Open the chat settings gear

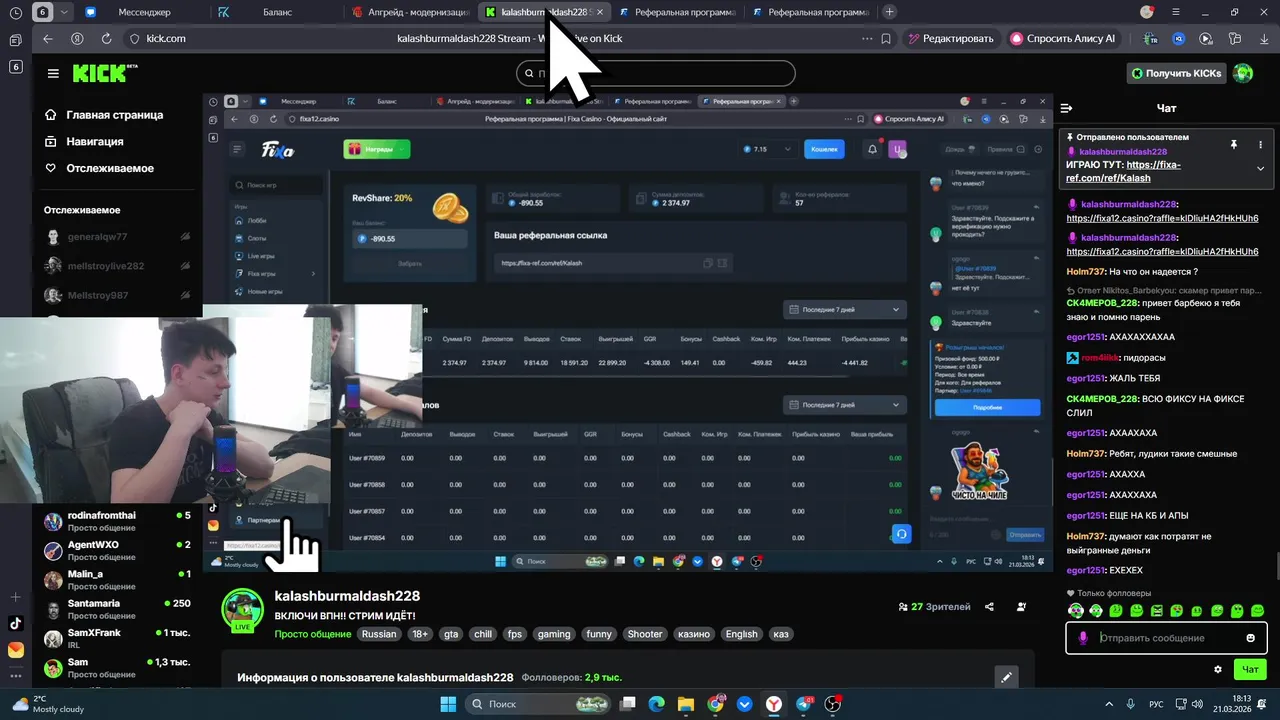click(1218, 669)
